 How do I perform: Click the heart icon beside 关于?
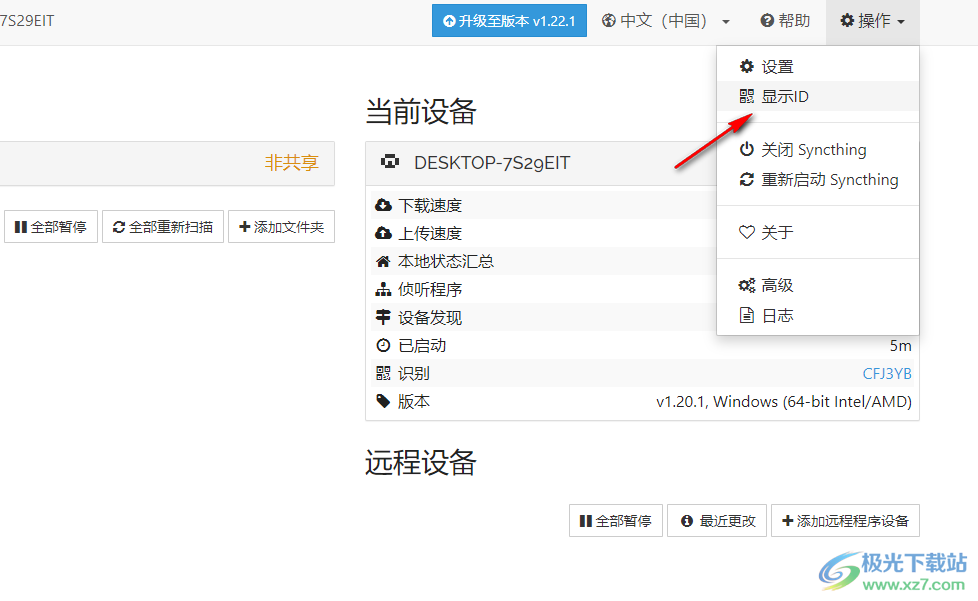[747, 233]
